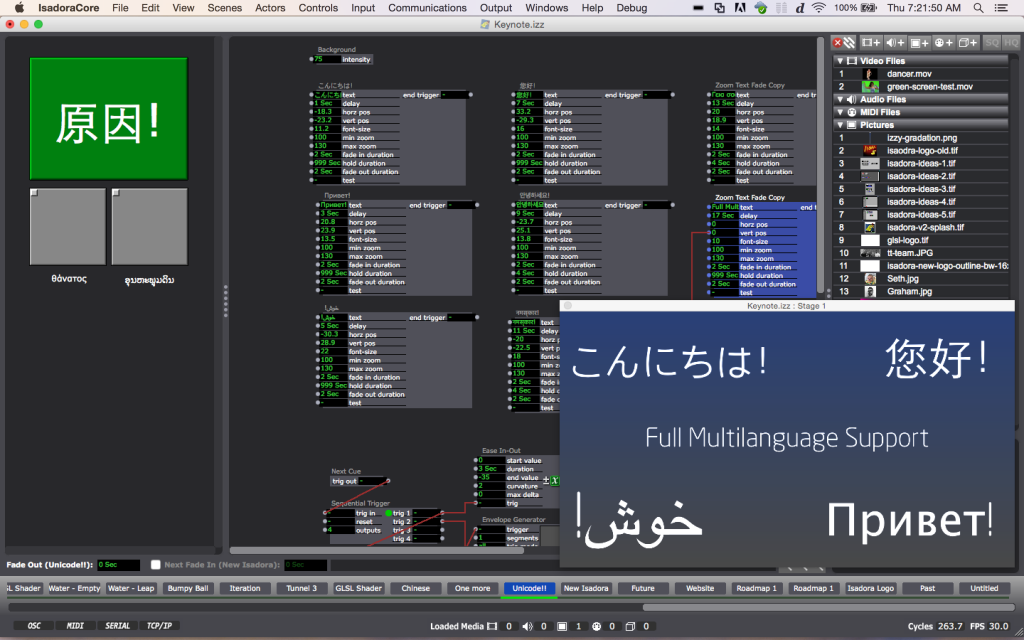The image size is (1024, 640).
Task: Toggle the OSC status indicator
Action: tap(33, 626)
